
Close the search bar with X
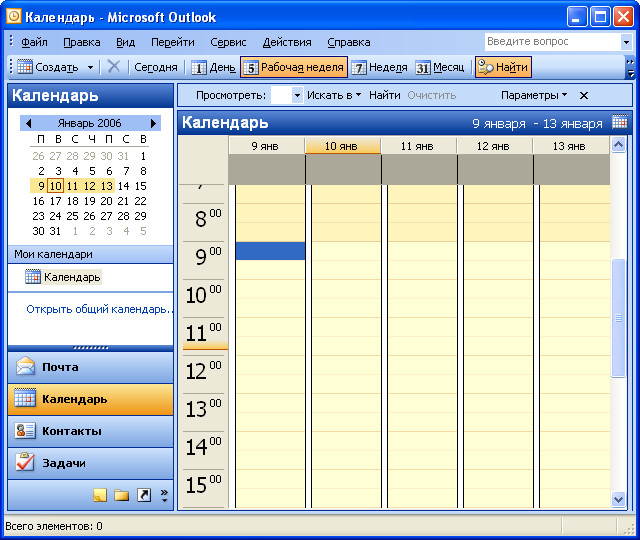tap(584, 96)
